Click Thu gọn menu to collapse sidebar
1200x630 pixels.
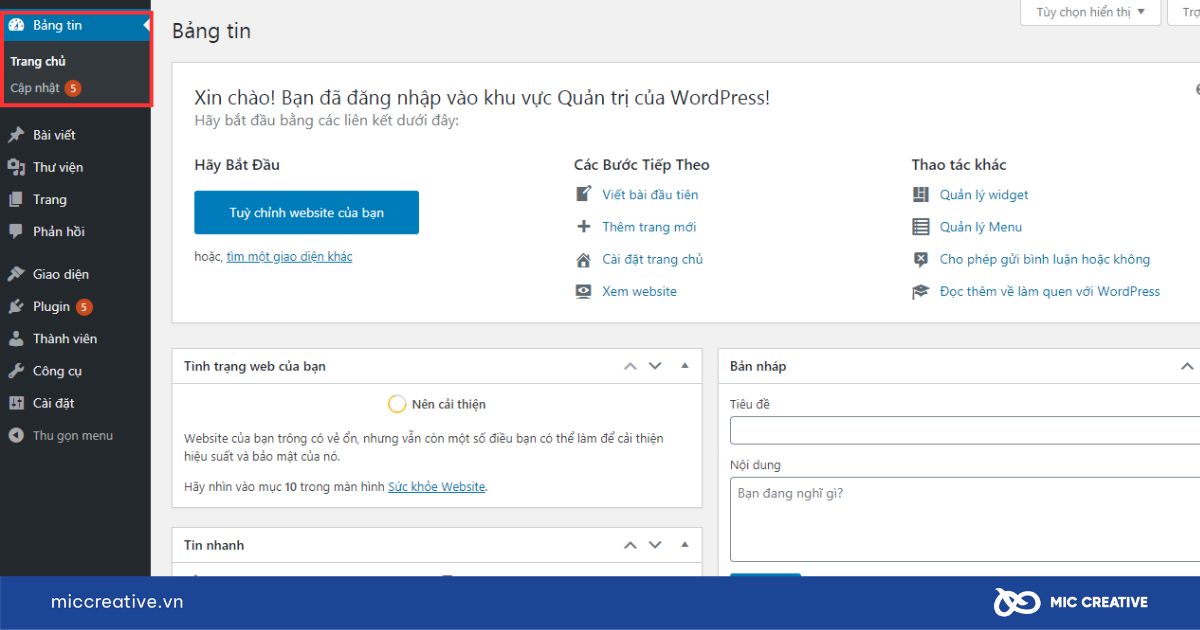[x=73, y=435]
